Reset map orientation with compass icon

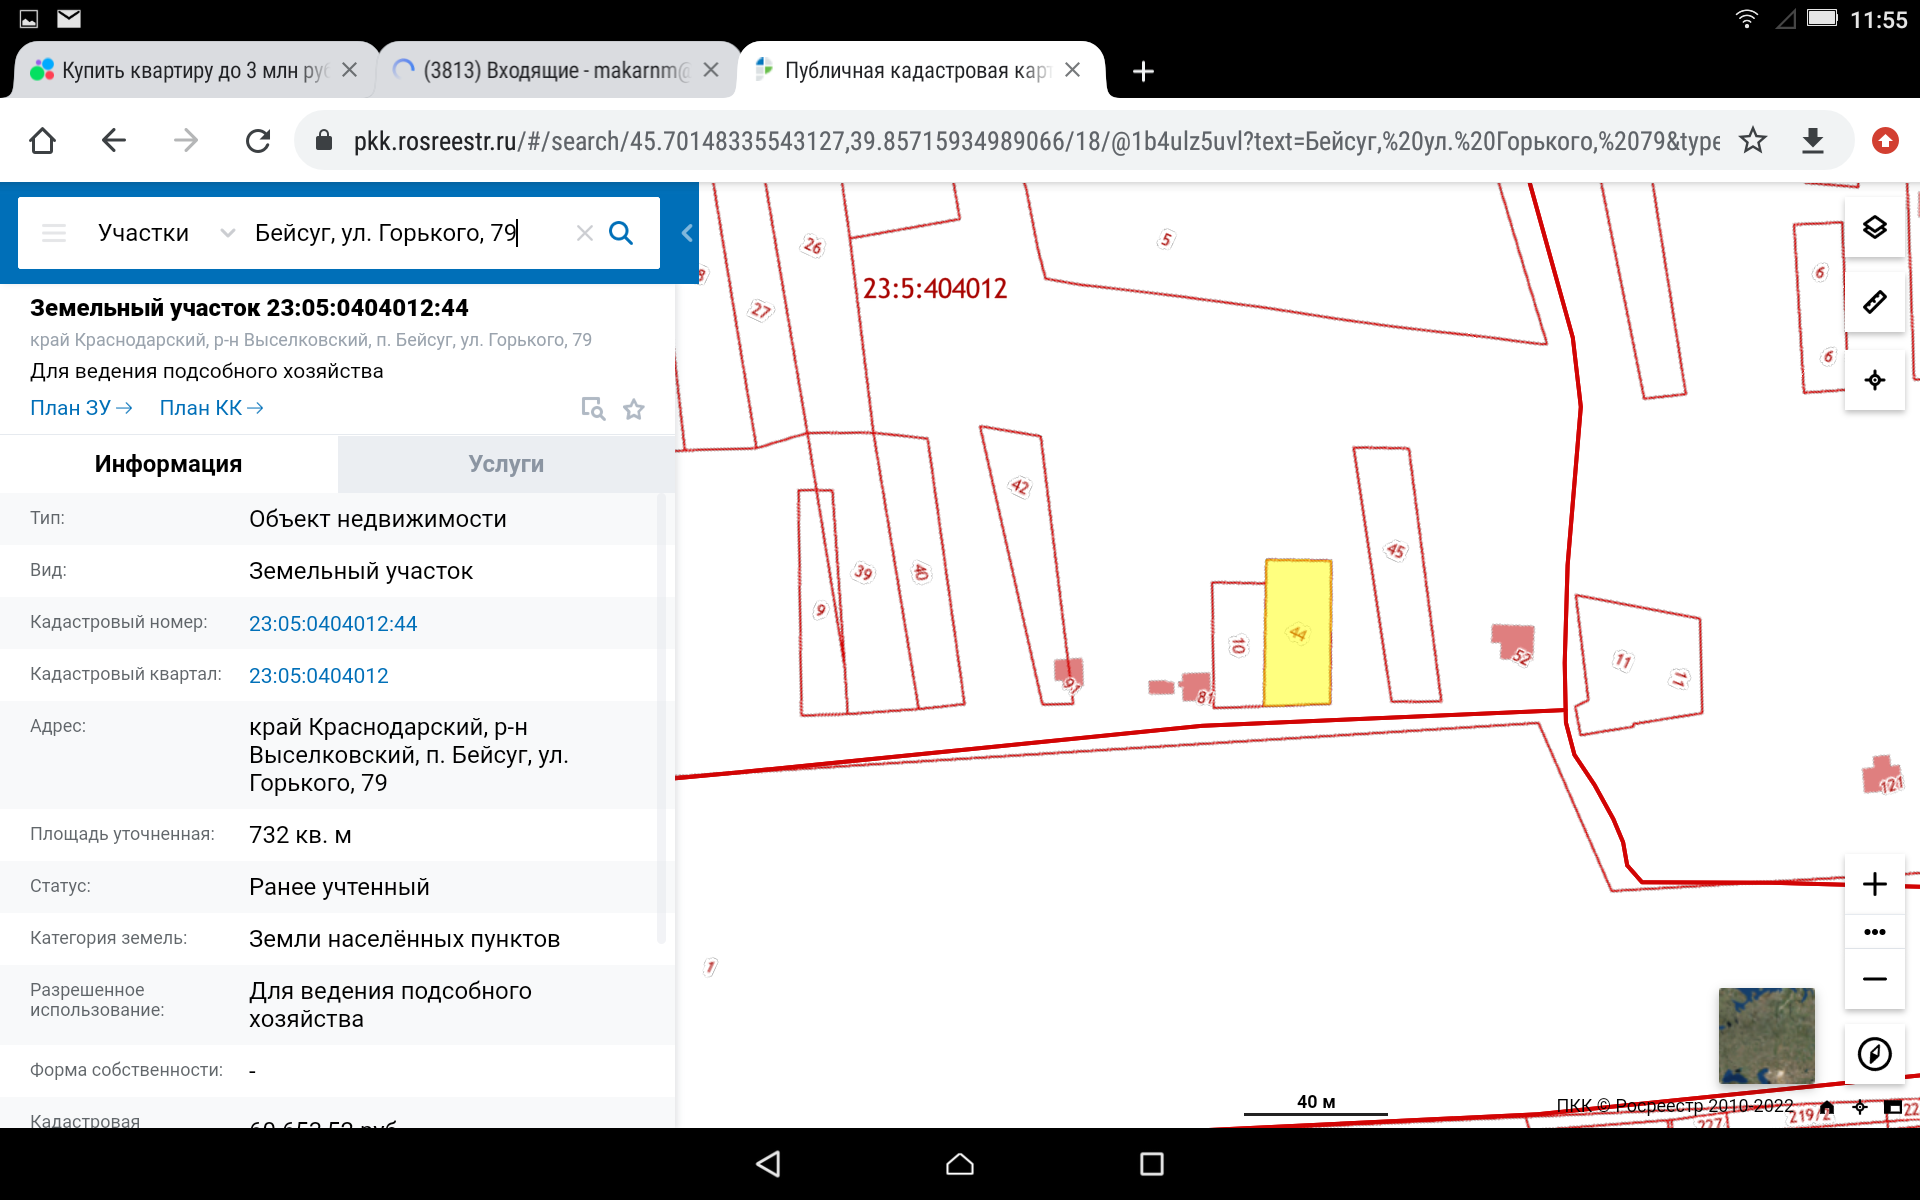tap(1874, 1054)
